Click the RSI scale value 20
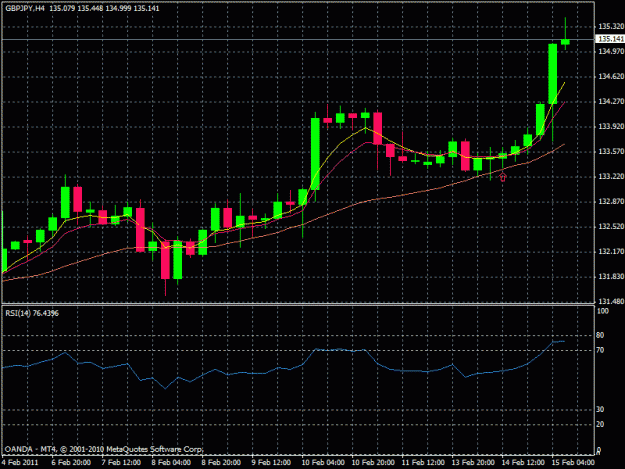The image size is (625, 469). coord(600,425)
